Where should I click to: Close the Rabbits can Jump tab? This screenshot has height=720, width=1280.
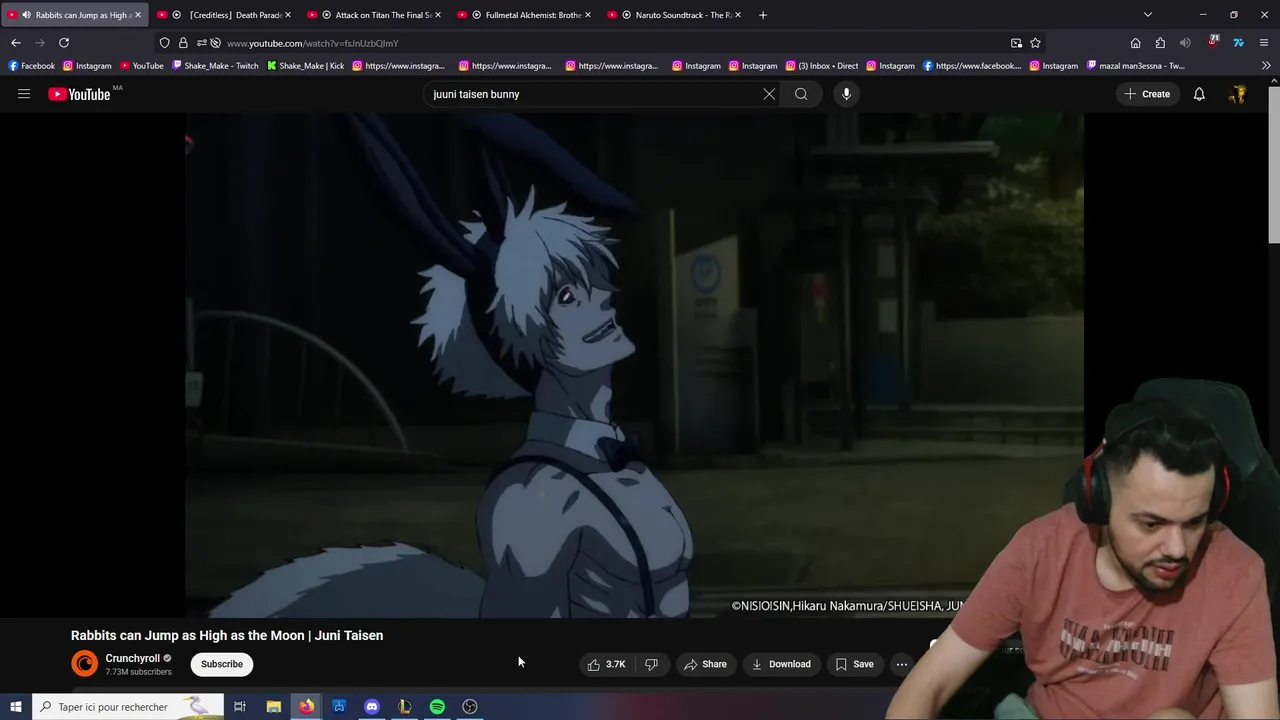(138, 15)
